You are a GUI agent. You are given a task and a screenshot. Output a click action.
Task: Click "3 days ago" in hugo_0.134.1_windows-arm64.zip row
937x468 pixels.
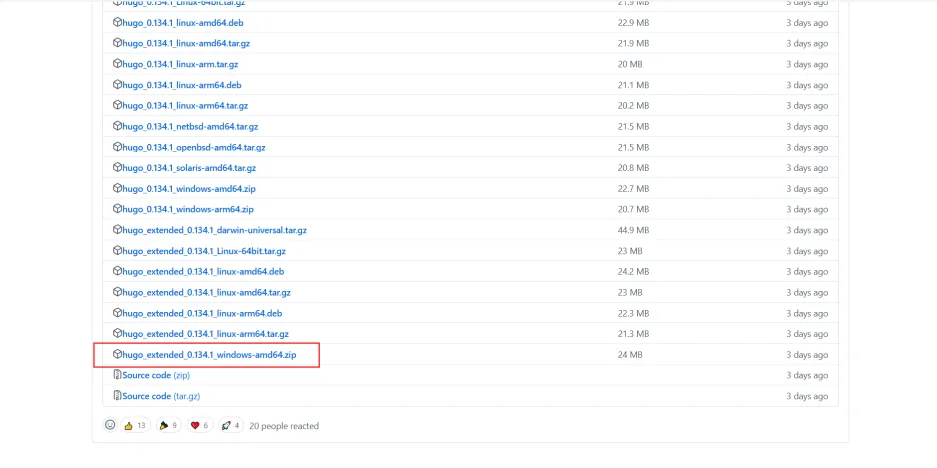pos(807,209)
